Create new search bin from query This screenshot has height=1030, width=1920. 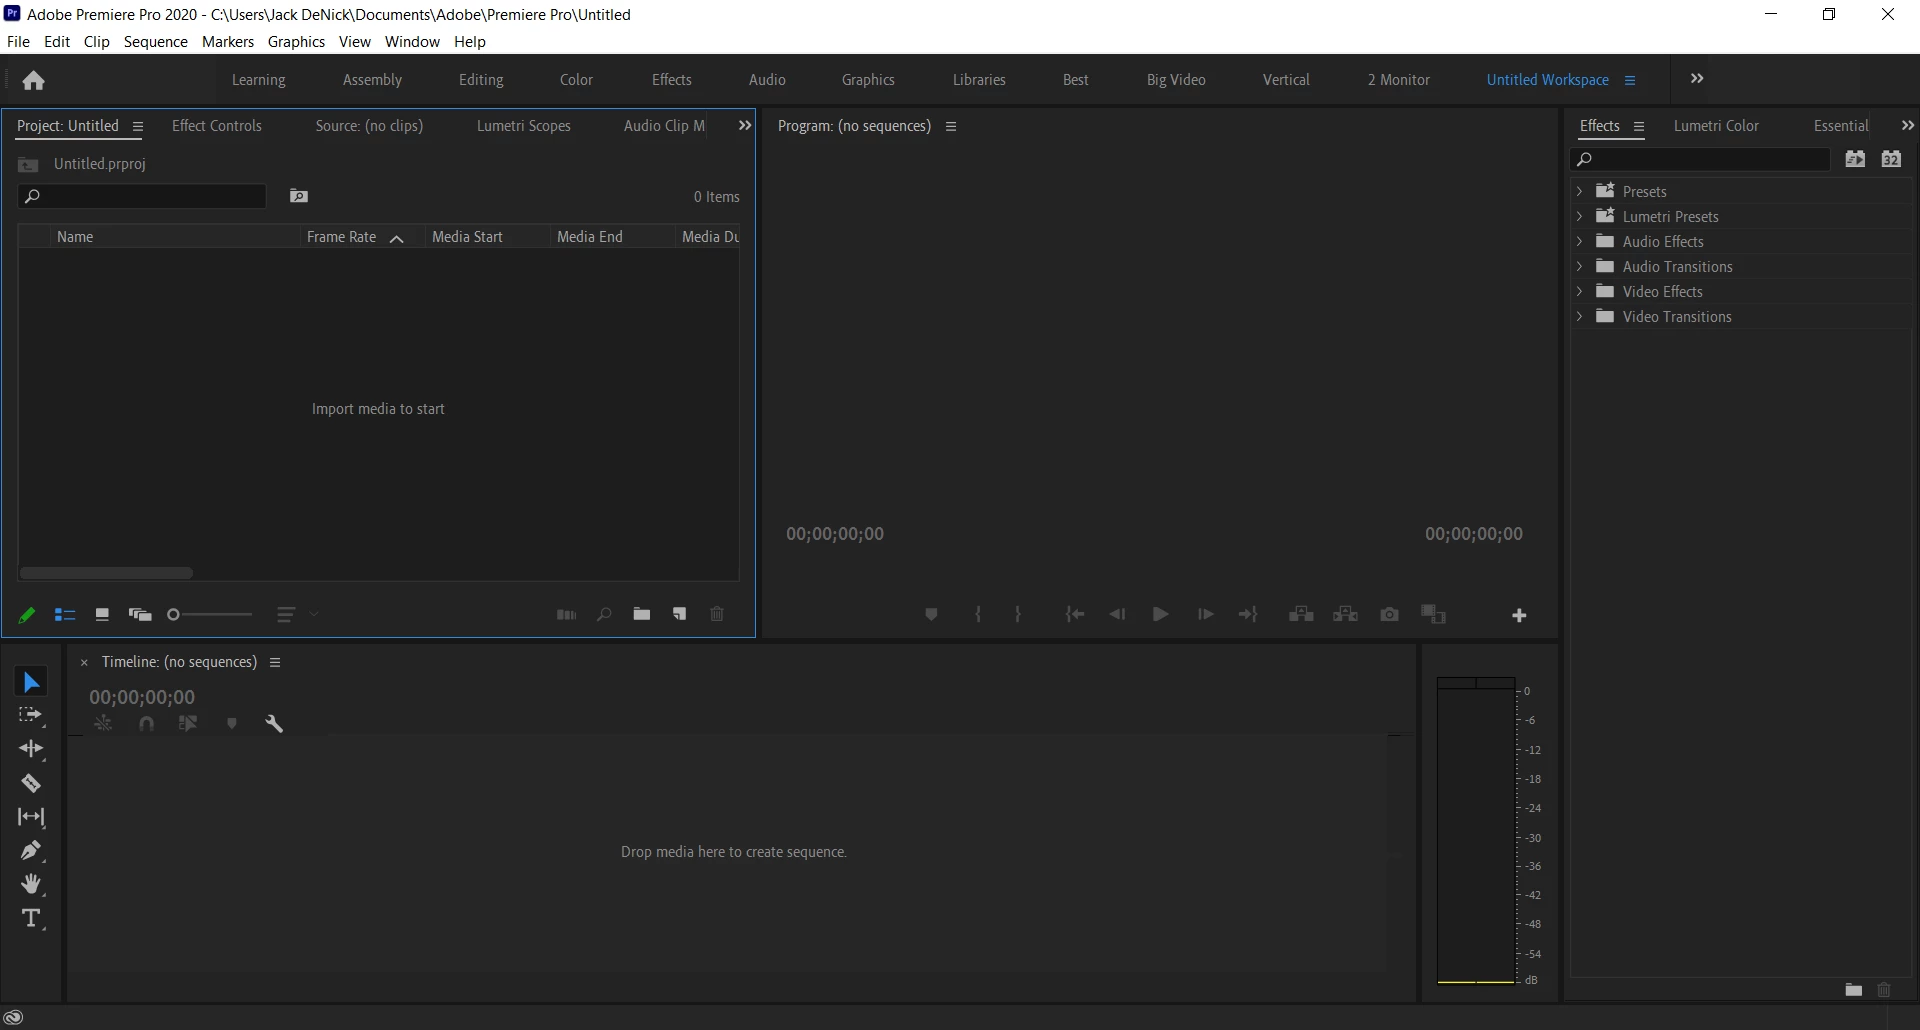click(x=299, y=196)
